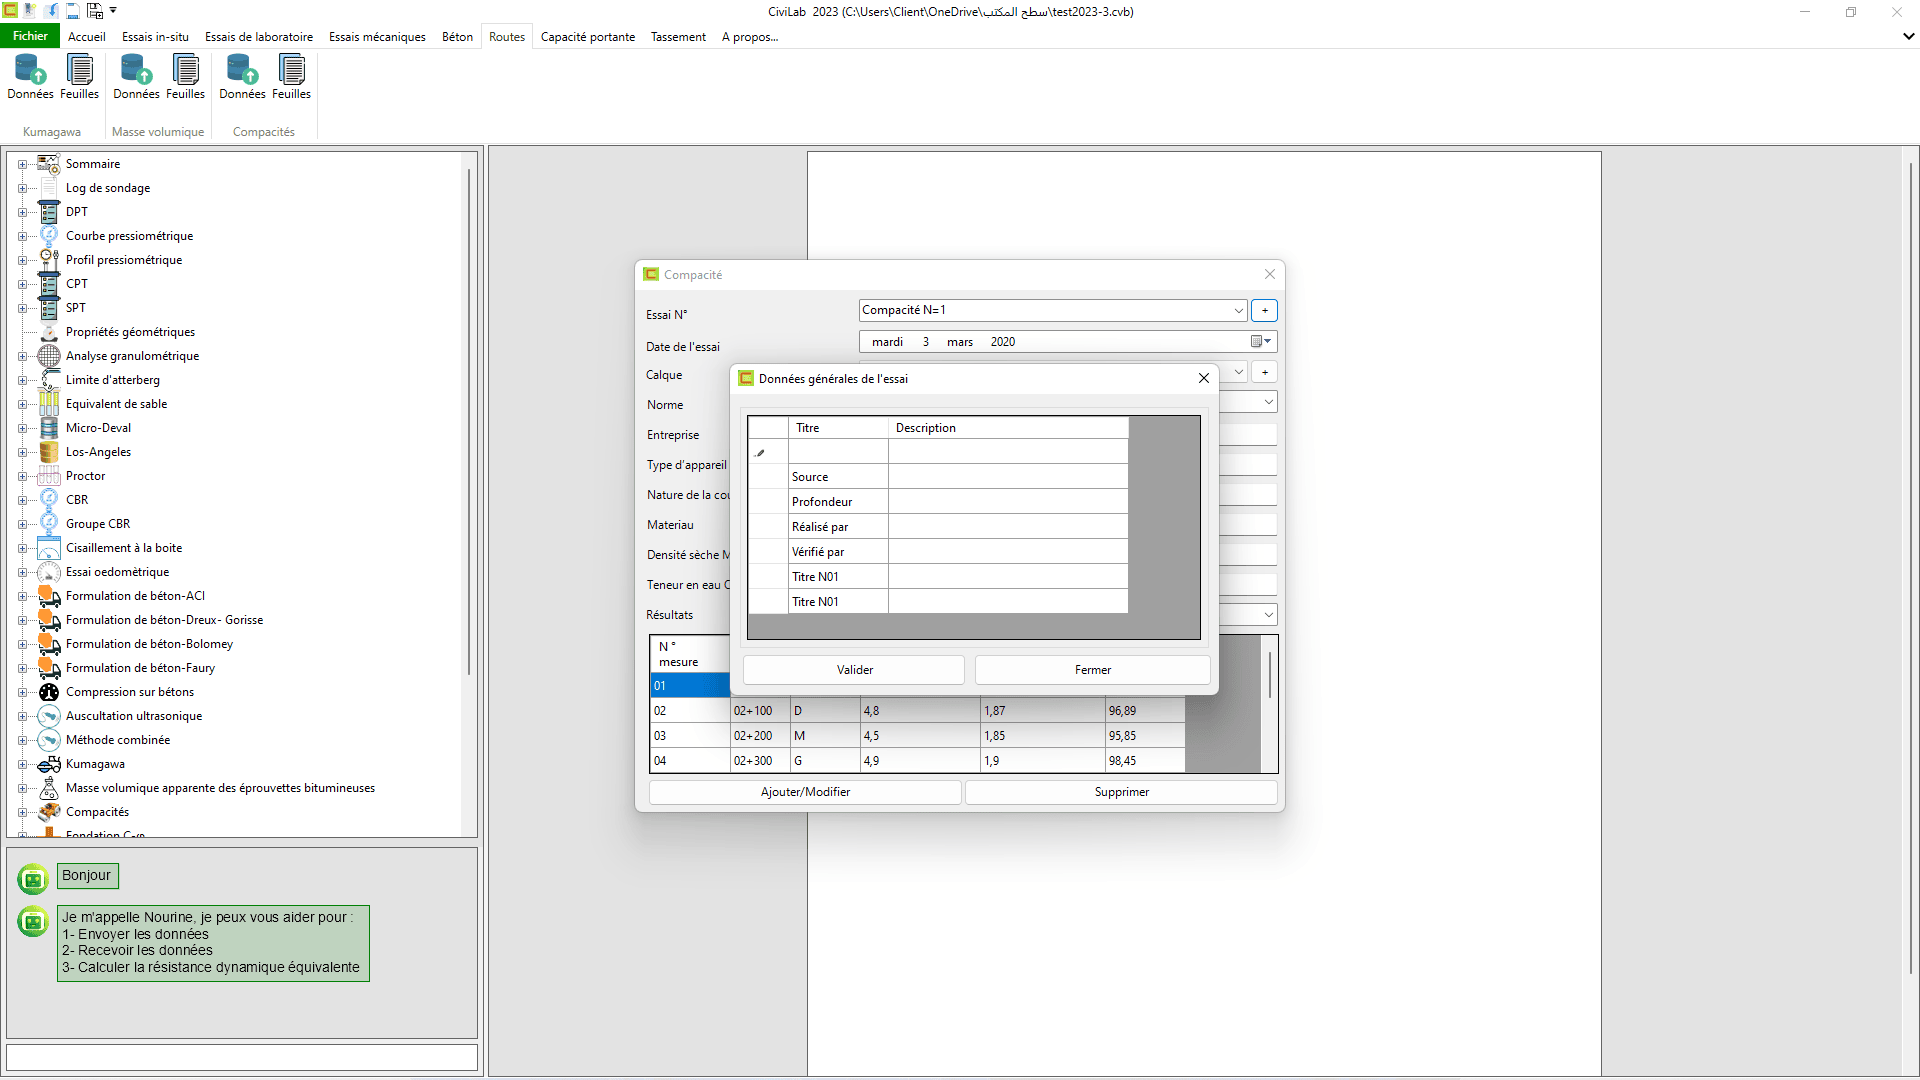Open the Fichier menu
The image size is (1920, 1080).
[x=30, y=36]
